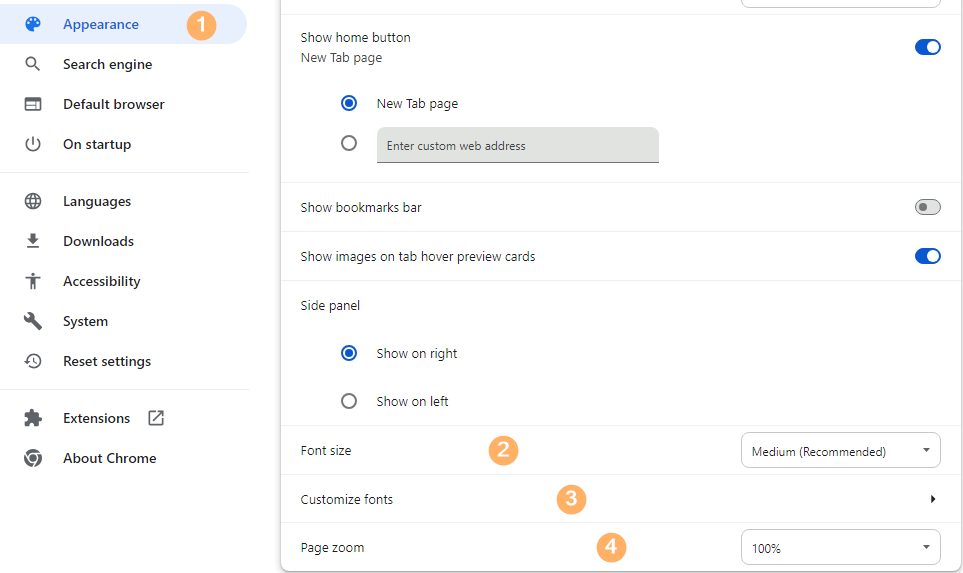
Task: Go to About Chrome page
Action: pos(109,458)
